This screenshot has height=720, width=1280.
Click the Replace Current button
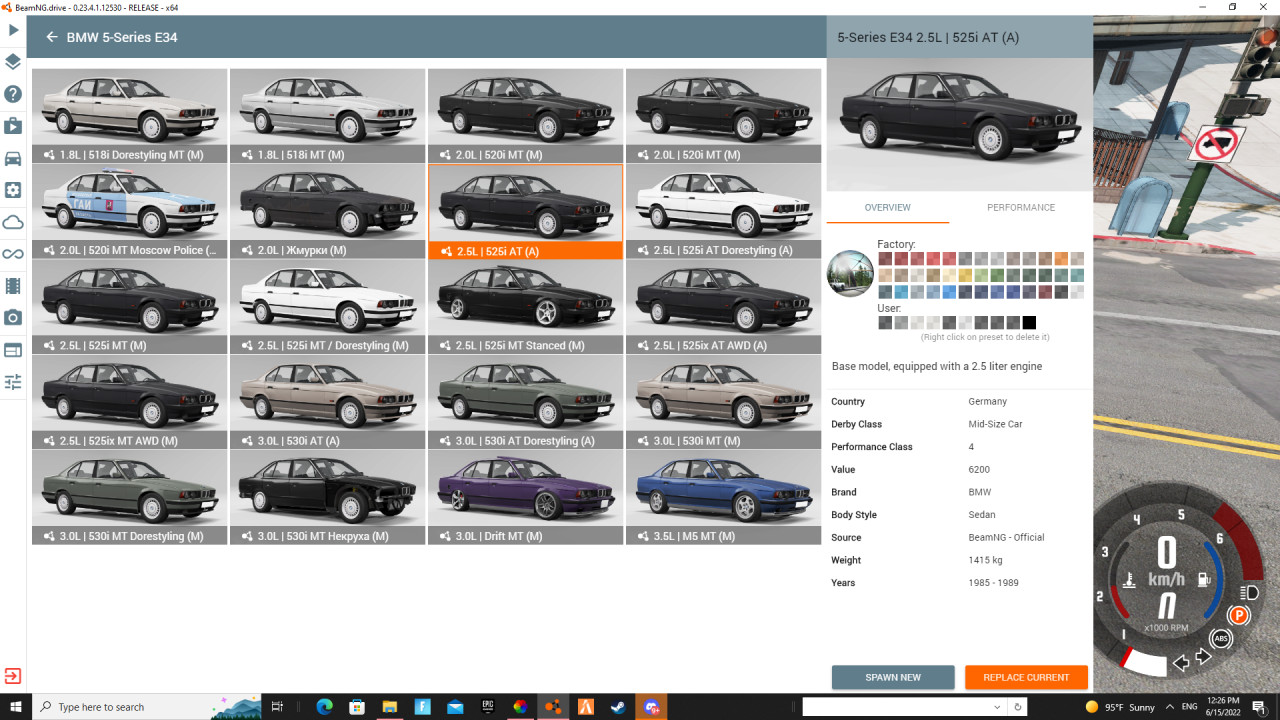click(x=1026, y=677)
